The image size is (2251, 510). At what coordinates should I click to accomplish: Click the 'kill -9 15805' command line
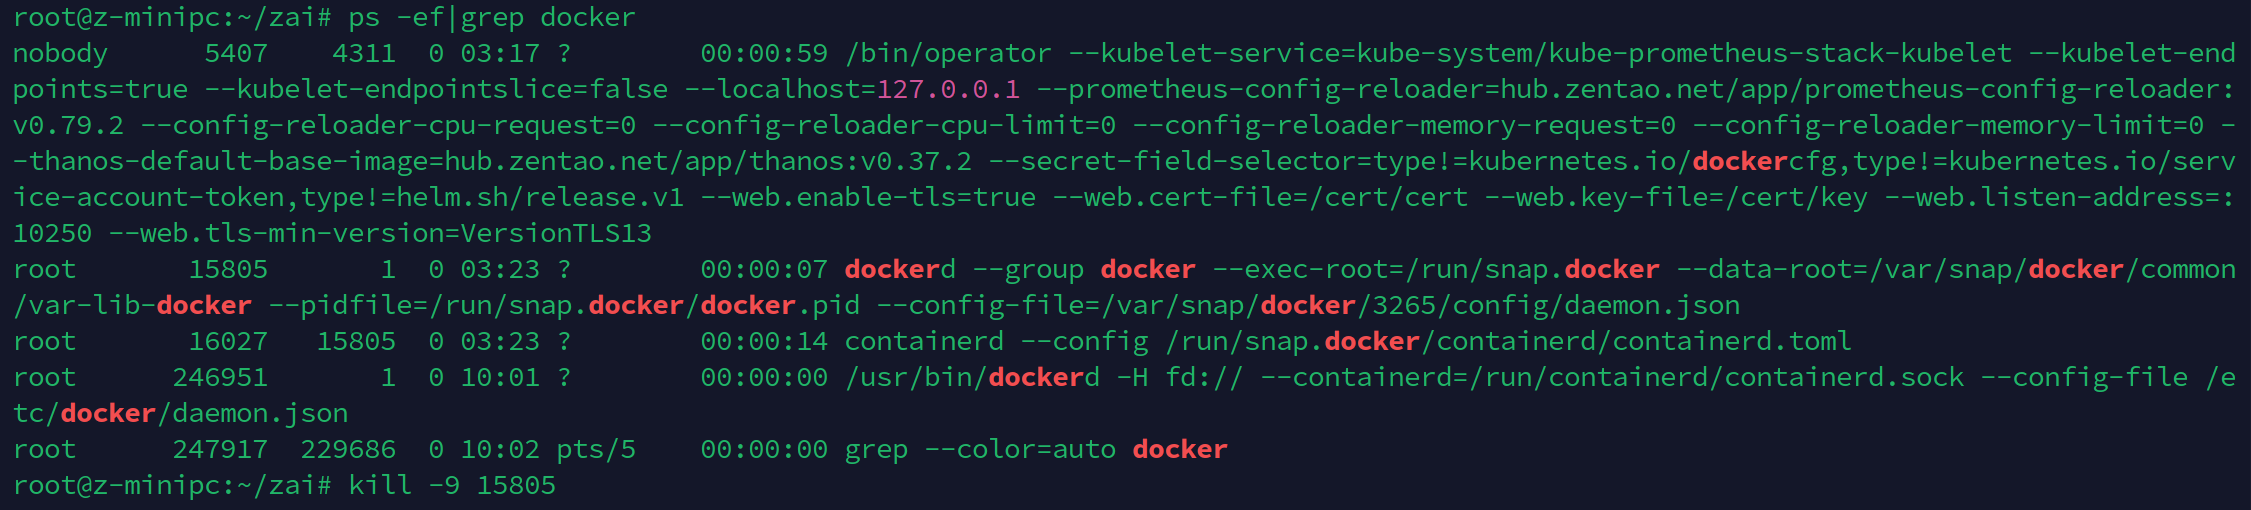(x=452, y=486)
